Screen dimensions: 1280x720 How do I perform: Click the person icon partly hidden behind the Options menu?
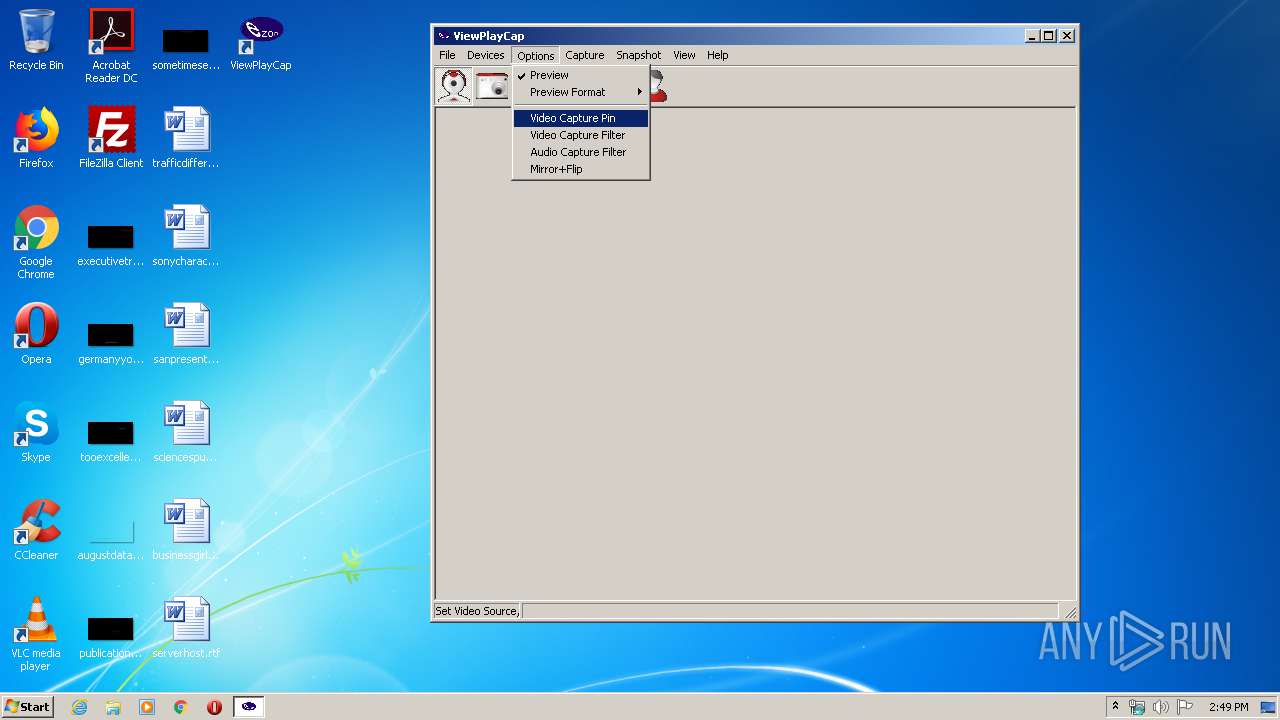click(x=659, y=86)
